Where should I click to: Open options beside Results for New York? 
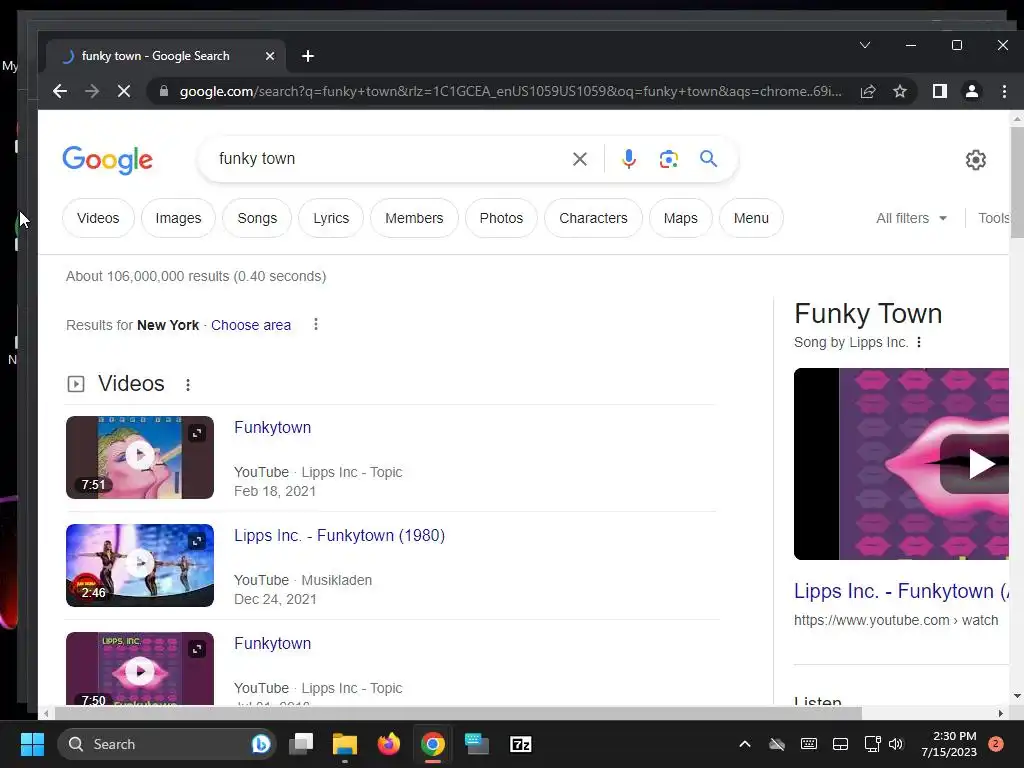point(316,325)
